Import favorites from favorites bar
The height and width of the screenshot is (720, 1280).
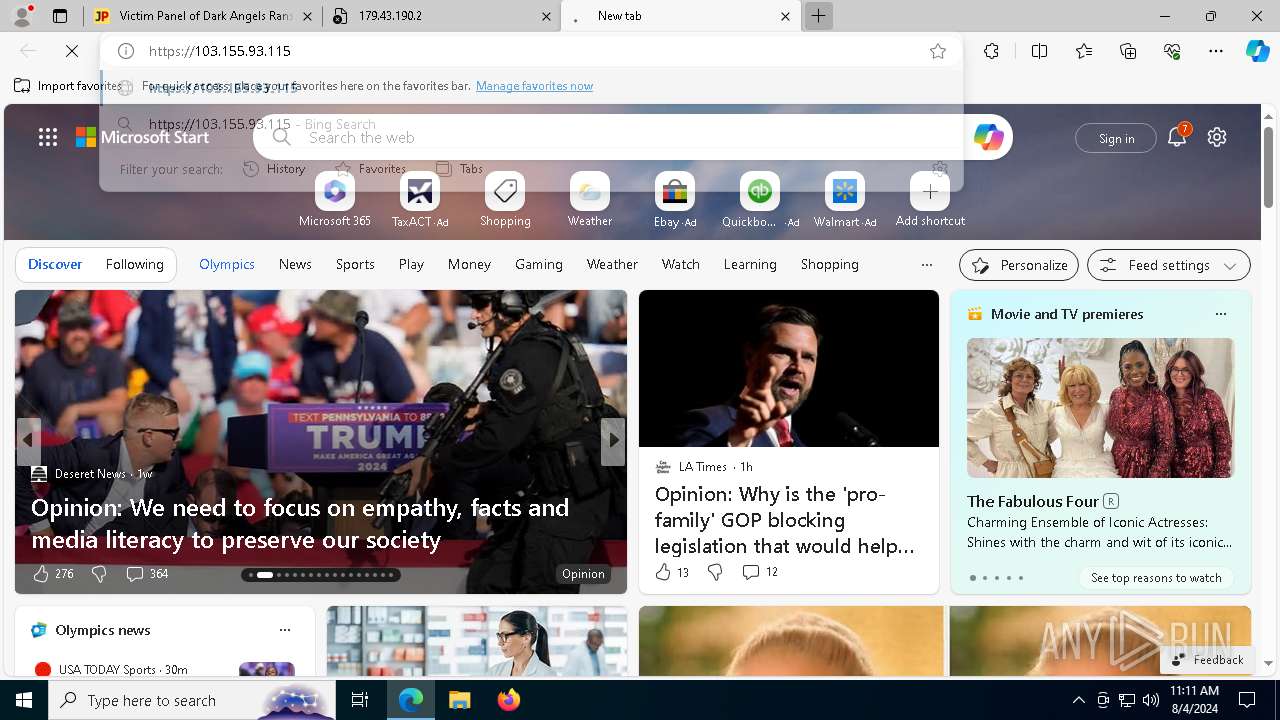(68, 86)
